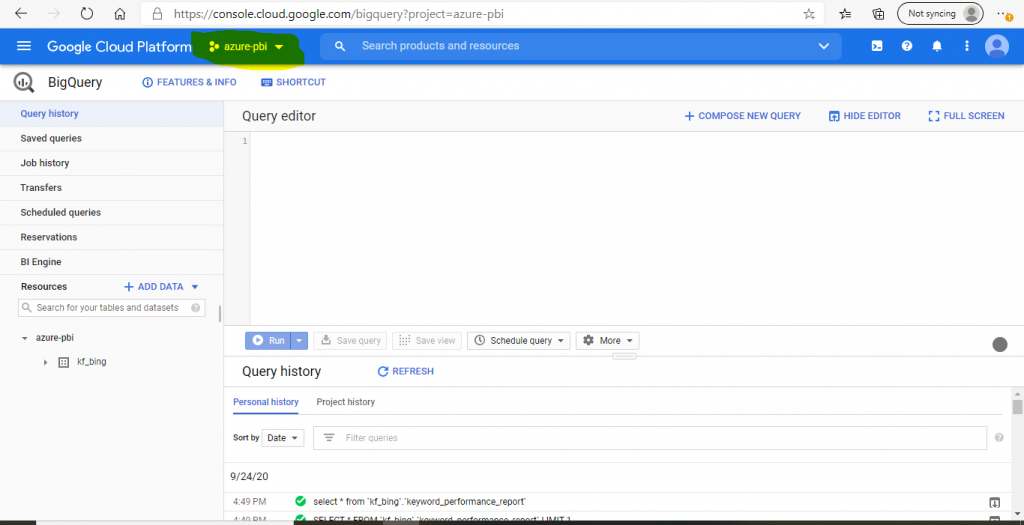Run the query with the Run button
The height and width of the screenshot is (525, 1024).
tap(268, 340)
